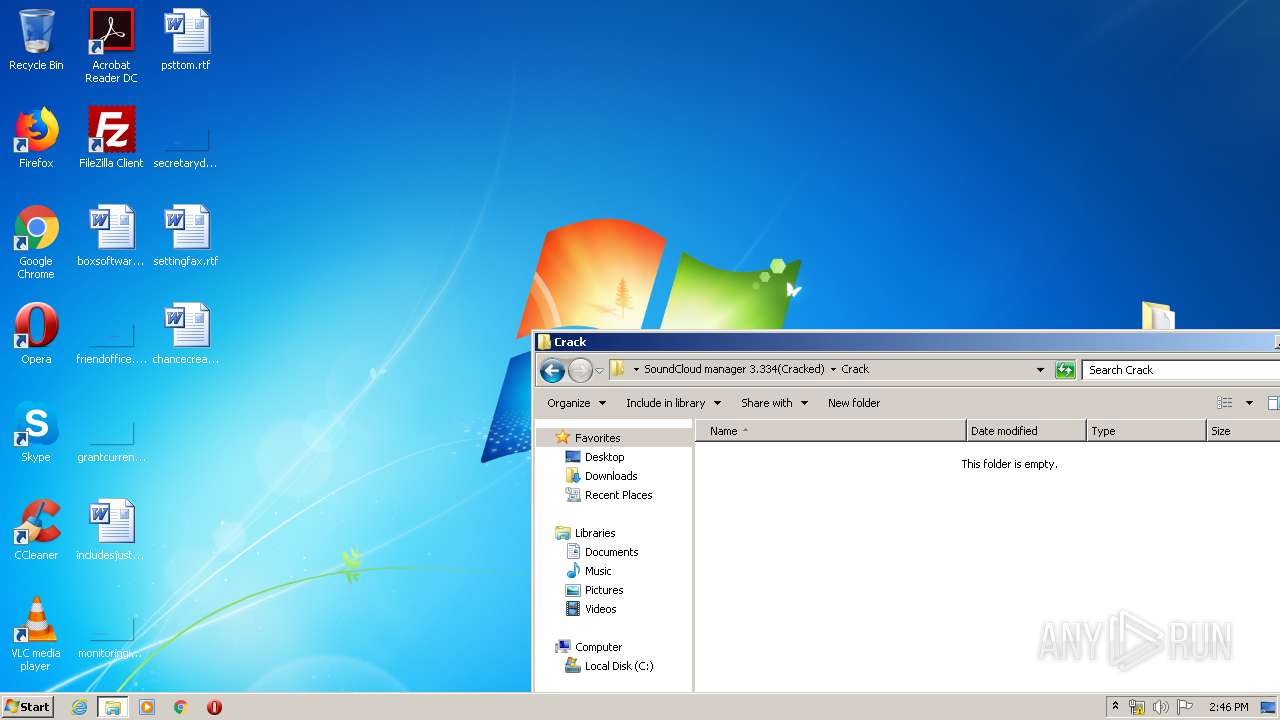The image size is (1280, 720).
Task: Launch Acrobat Reader DC from desktop
Action: point(111,46)
